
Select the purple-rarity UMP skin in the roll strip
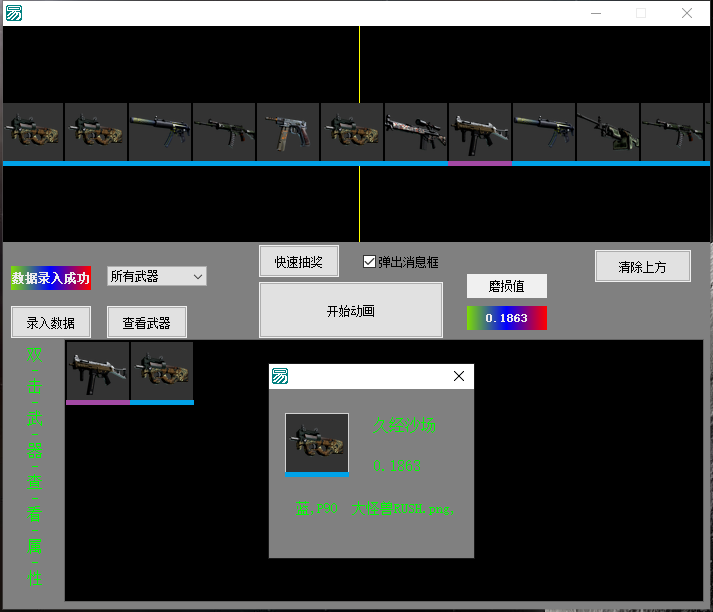(480, 132)
